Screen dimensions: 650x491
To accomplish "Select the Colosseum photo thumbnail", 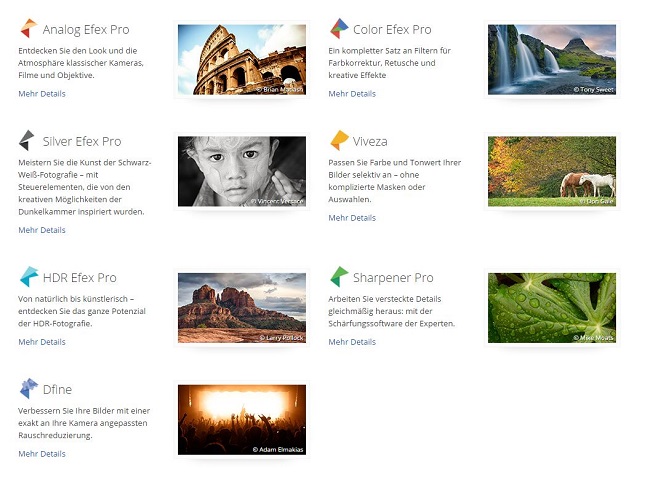I will point(242,60).
